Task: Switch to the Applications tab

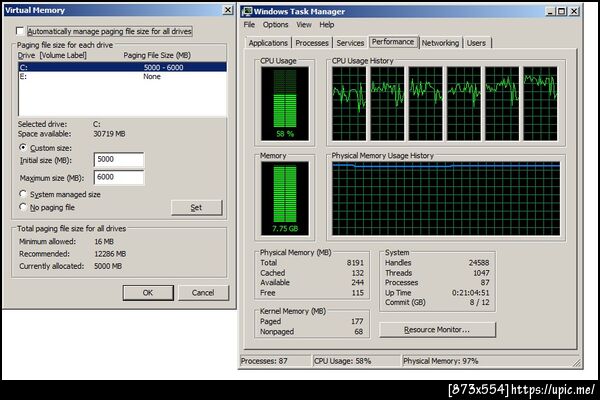Action: click(268, 43)
